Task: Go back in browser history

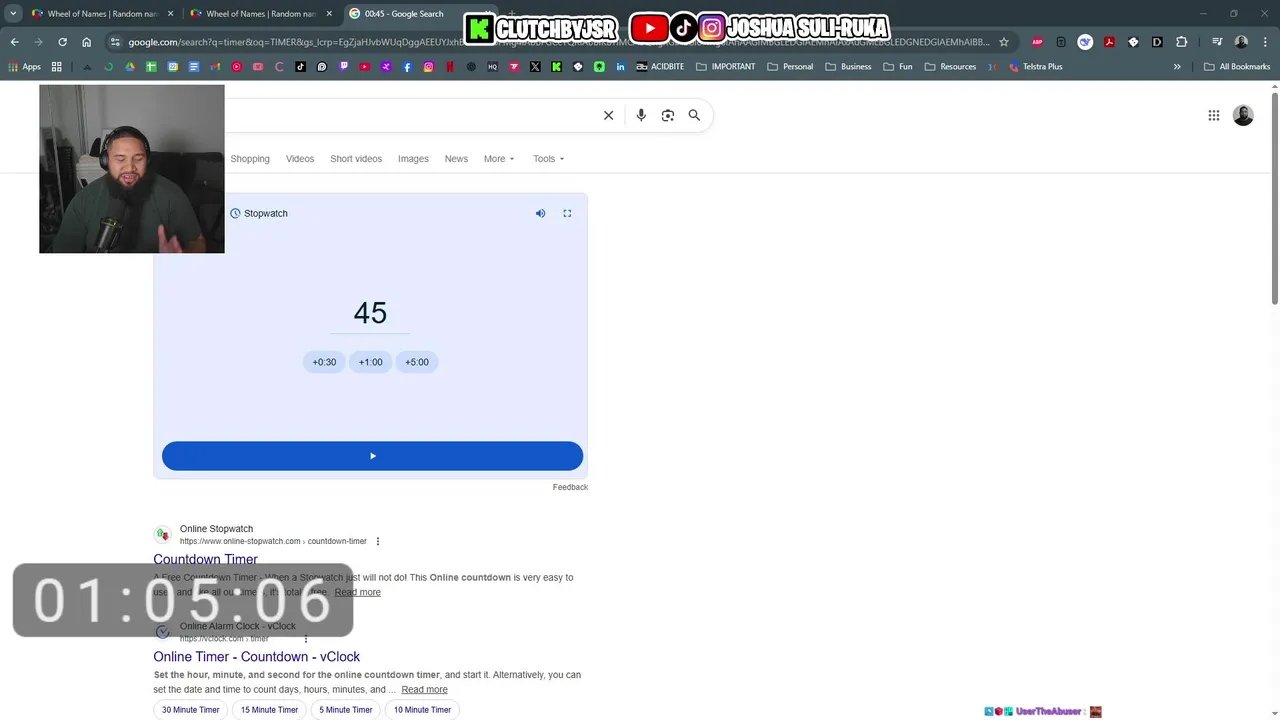Action: click(14, 42)
